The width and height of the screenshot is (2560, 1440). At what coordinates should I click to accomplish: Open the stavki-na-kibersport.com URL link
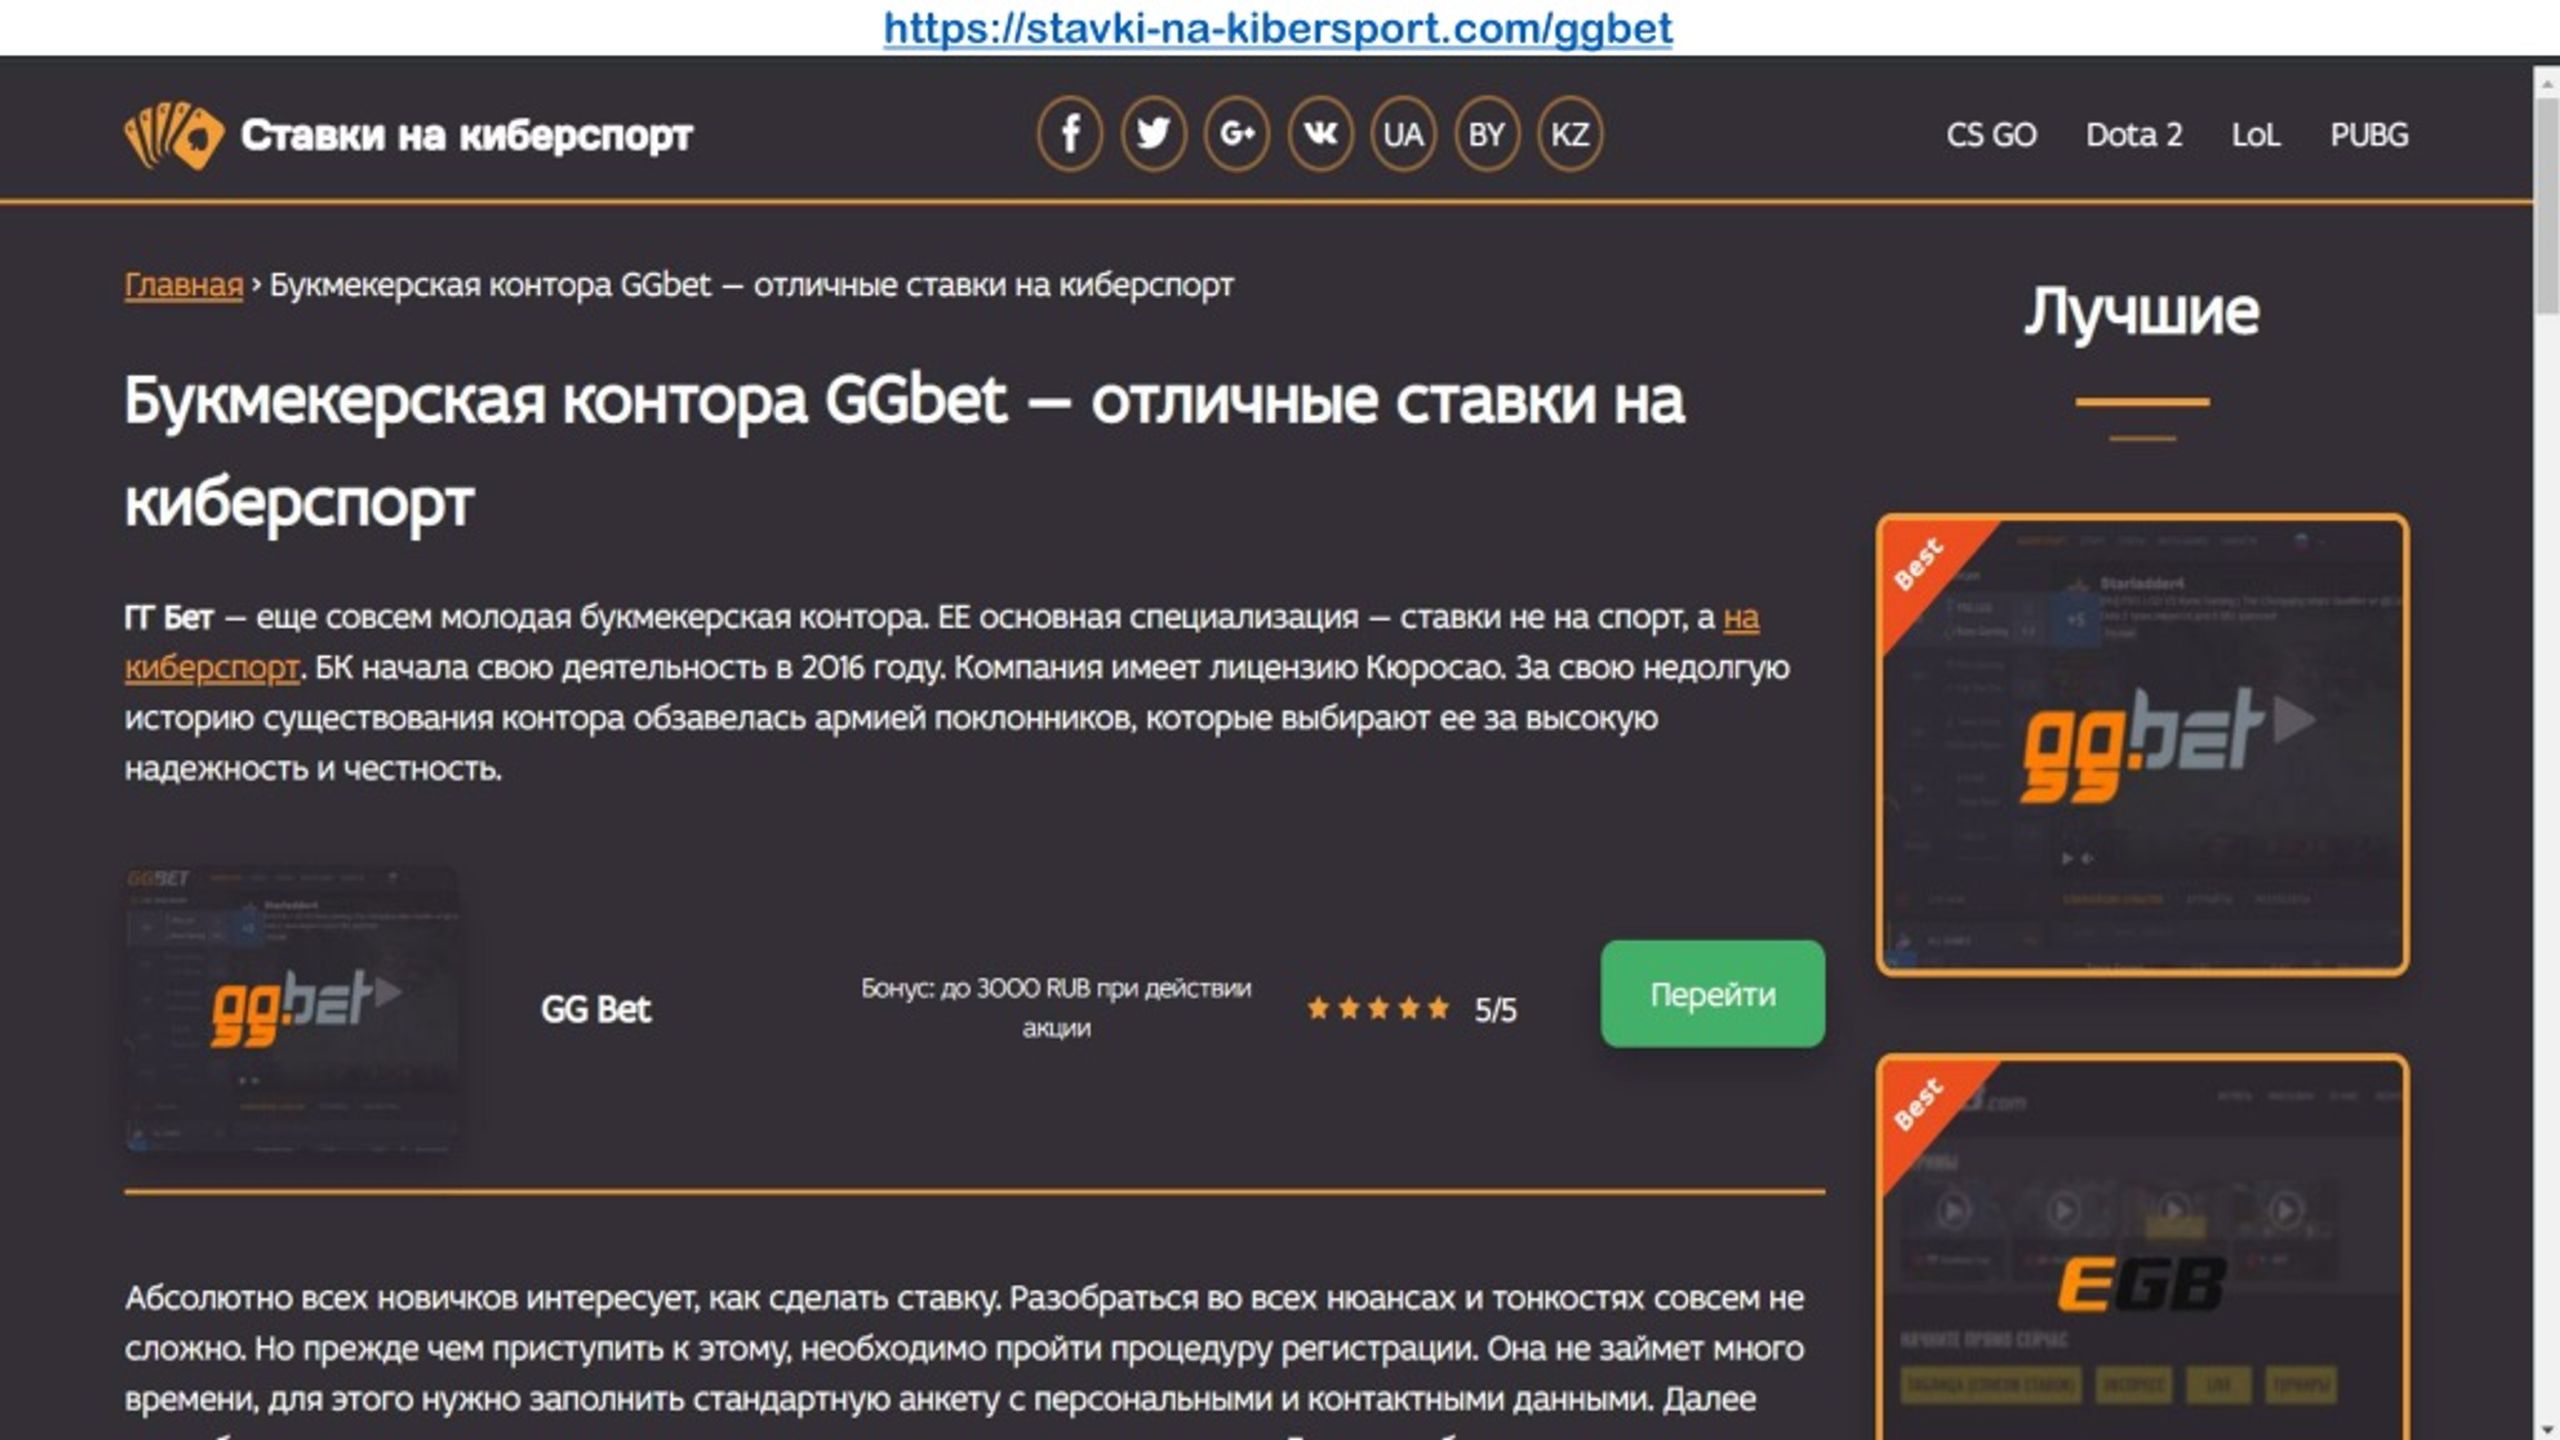tap(1278, 28)
